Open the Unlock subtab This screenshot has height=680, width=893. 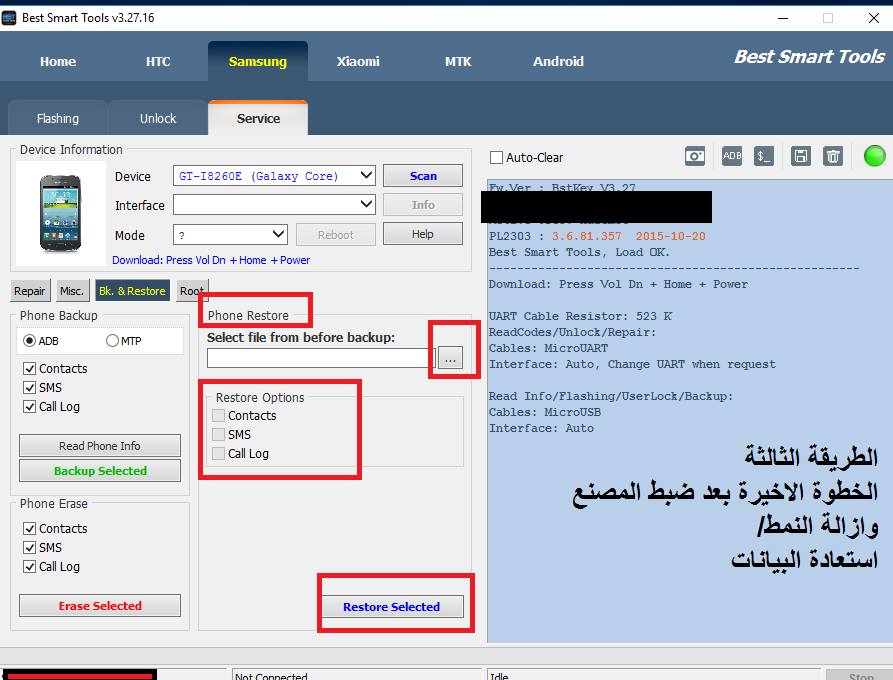158,118
